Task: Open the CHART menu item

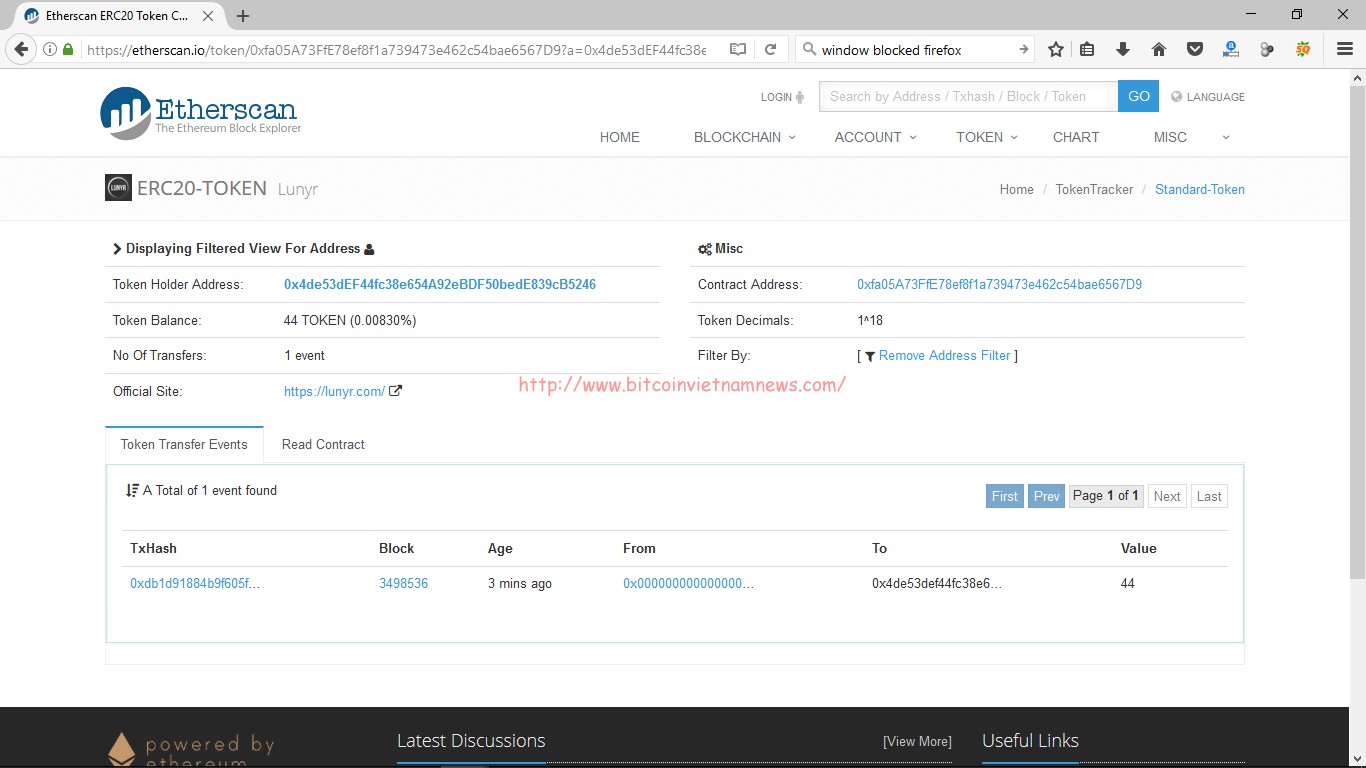Action: (1076, 137)
